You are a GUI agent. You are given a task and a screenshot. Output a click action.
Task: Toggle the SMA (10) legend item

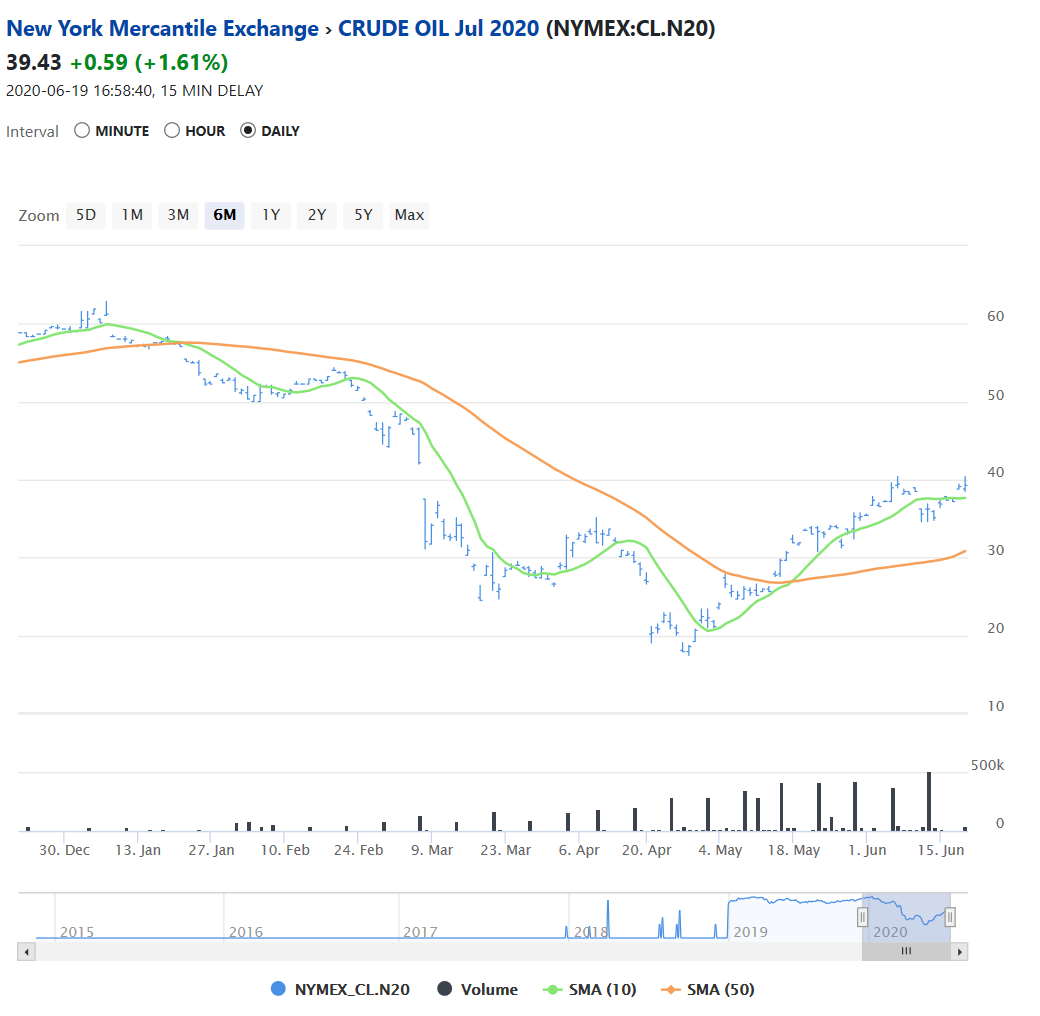pos(589,990)
